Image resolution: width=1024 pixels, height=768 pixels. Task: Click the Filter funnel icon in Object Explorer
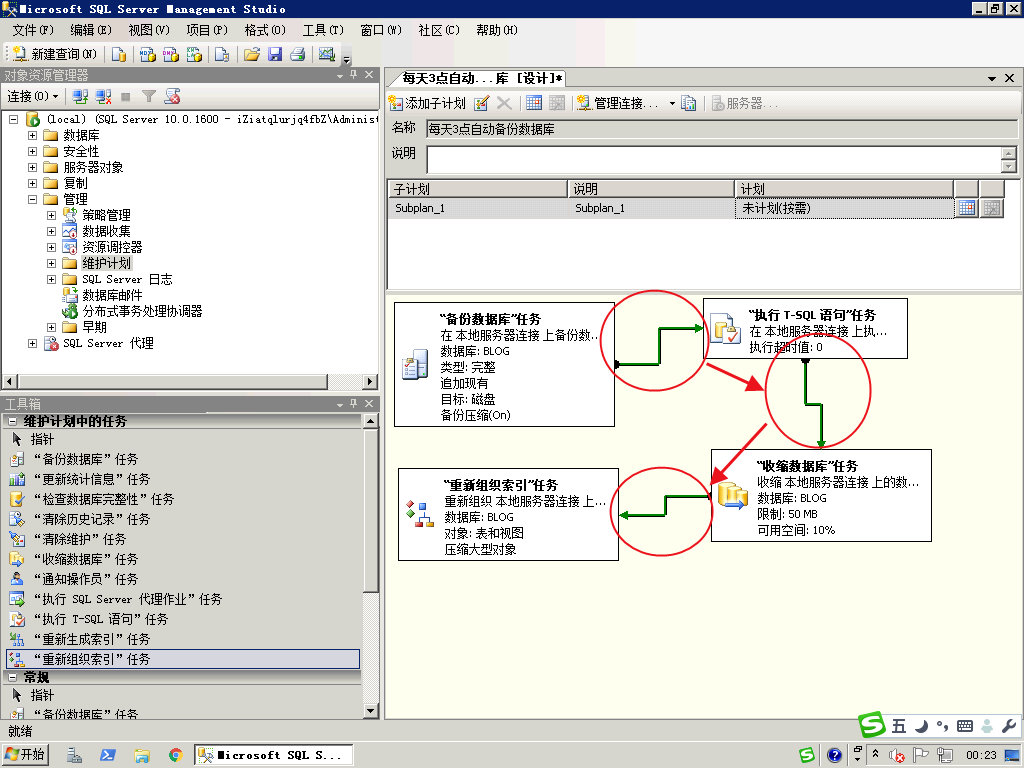pos(149,97)
